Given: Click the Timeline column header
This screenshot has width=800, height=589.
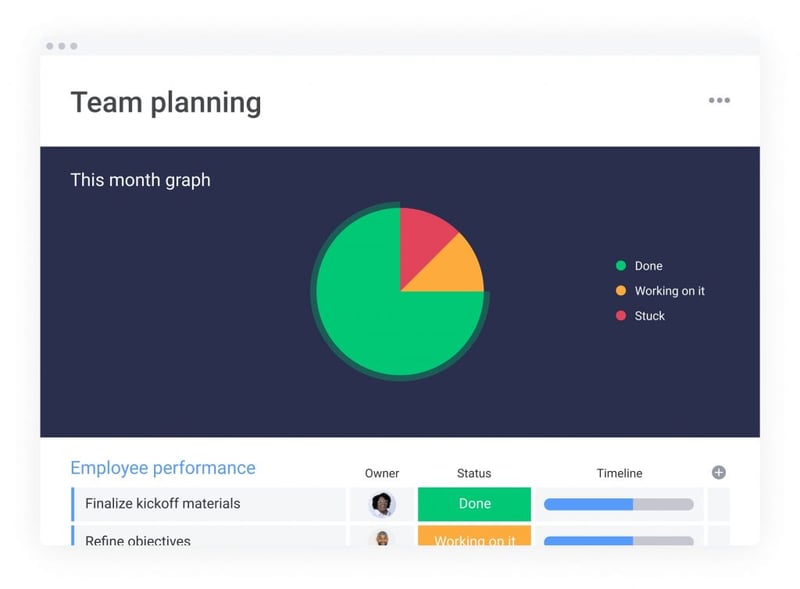Looking at the screenshot, I should point(619,473).
